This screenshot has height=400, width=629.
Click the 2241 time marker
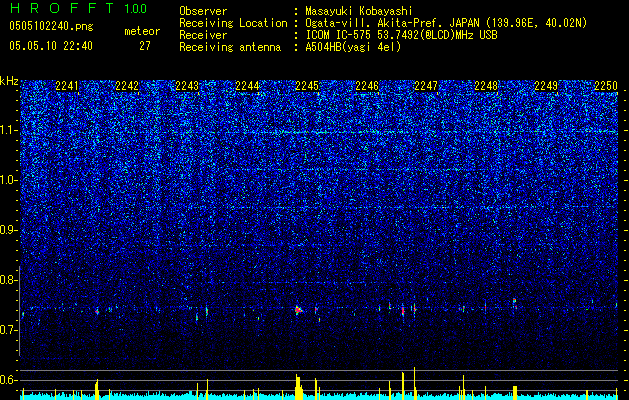coord(67,86)
